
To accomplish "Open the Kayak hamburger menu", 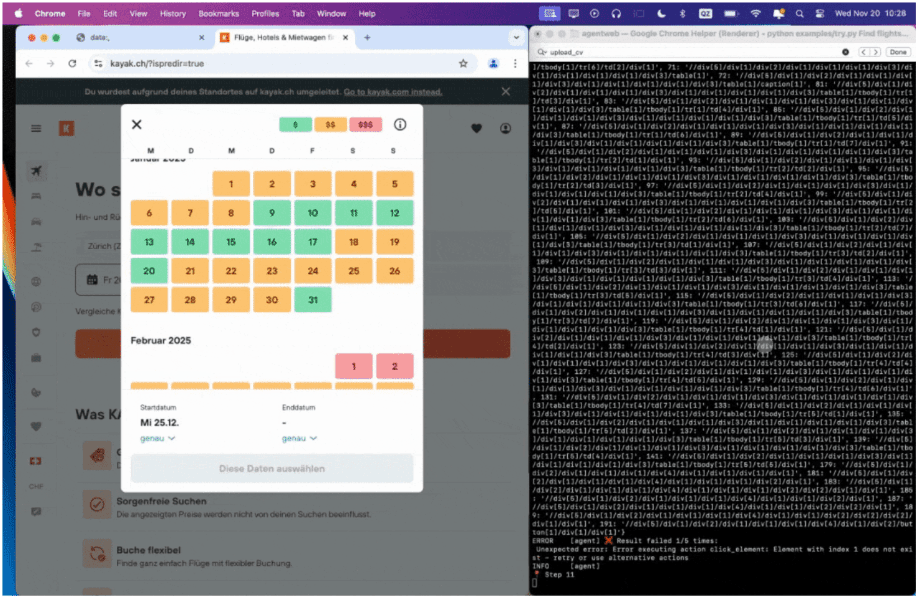I will 36,129.
